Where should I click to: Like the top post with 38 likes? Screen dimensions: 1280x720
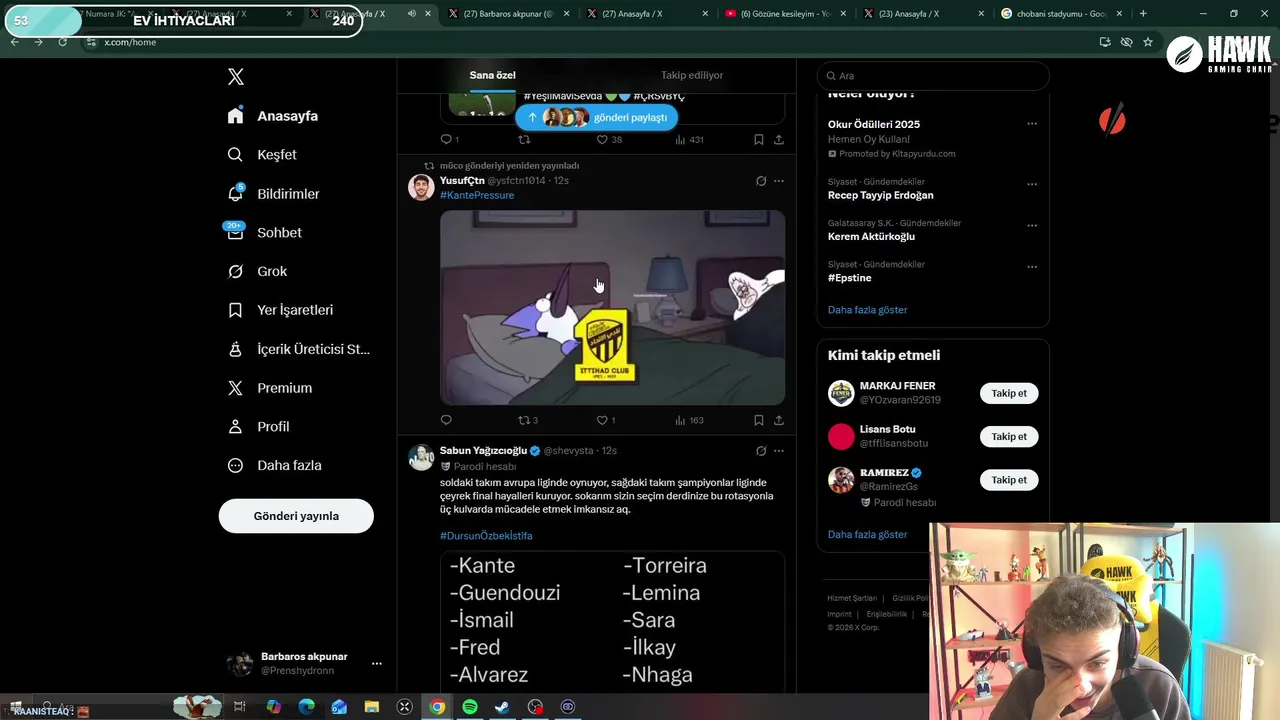(609, 140)
